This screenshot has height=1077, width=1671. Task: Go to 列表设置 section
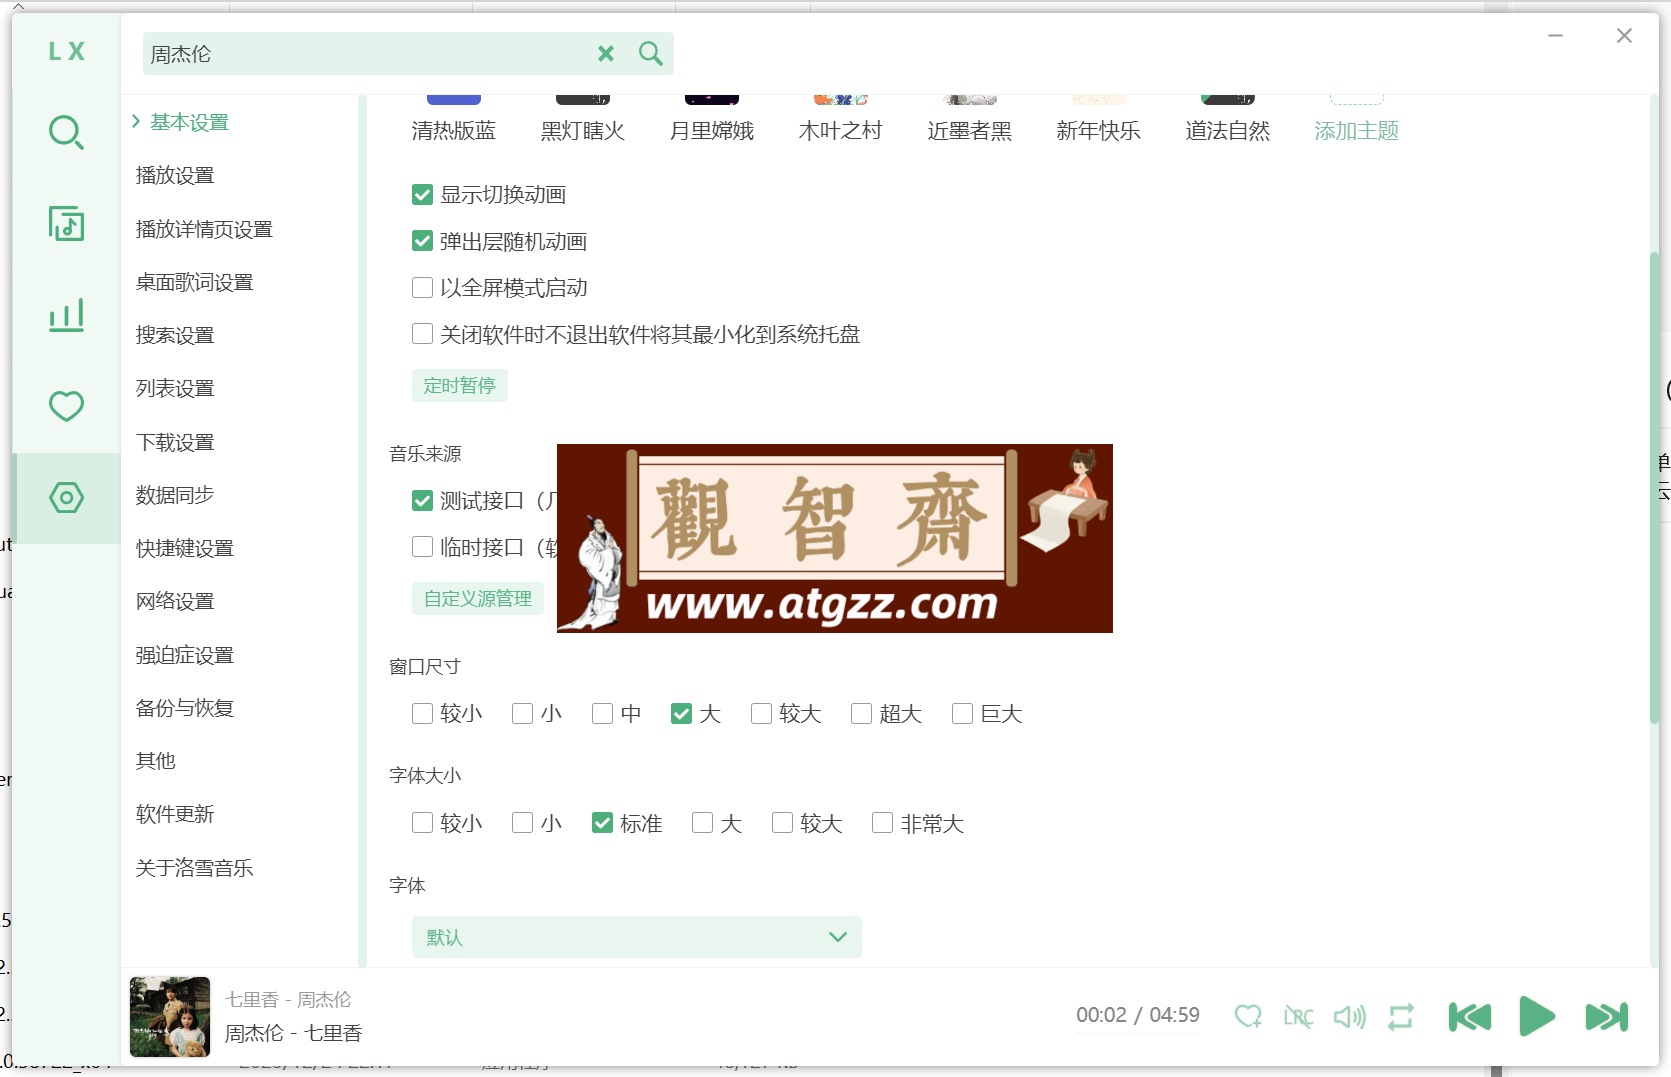[x=175, y=388]
